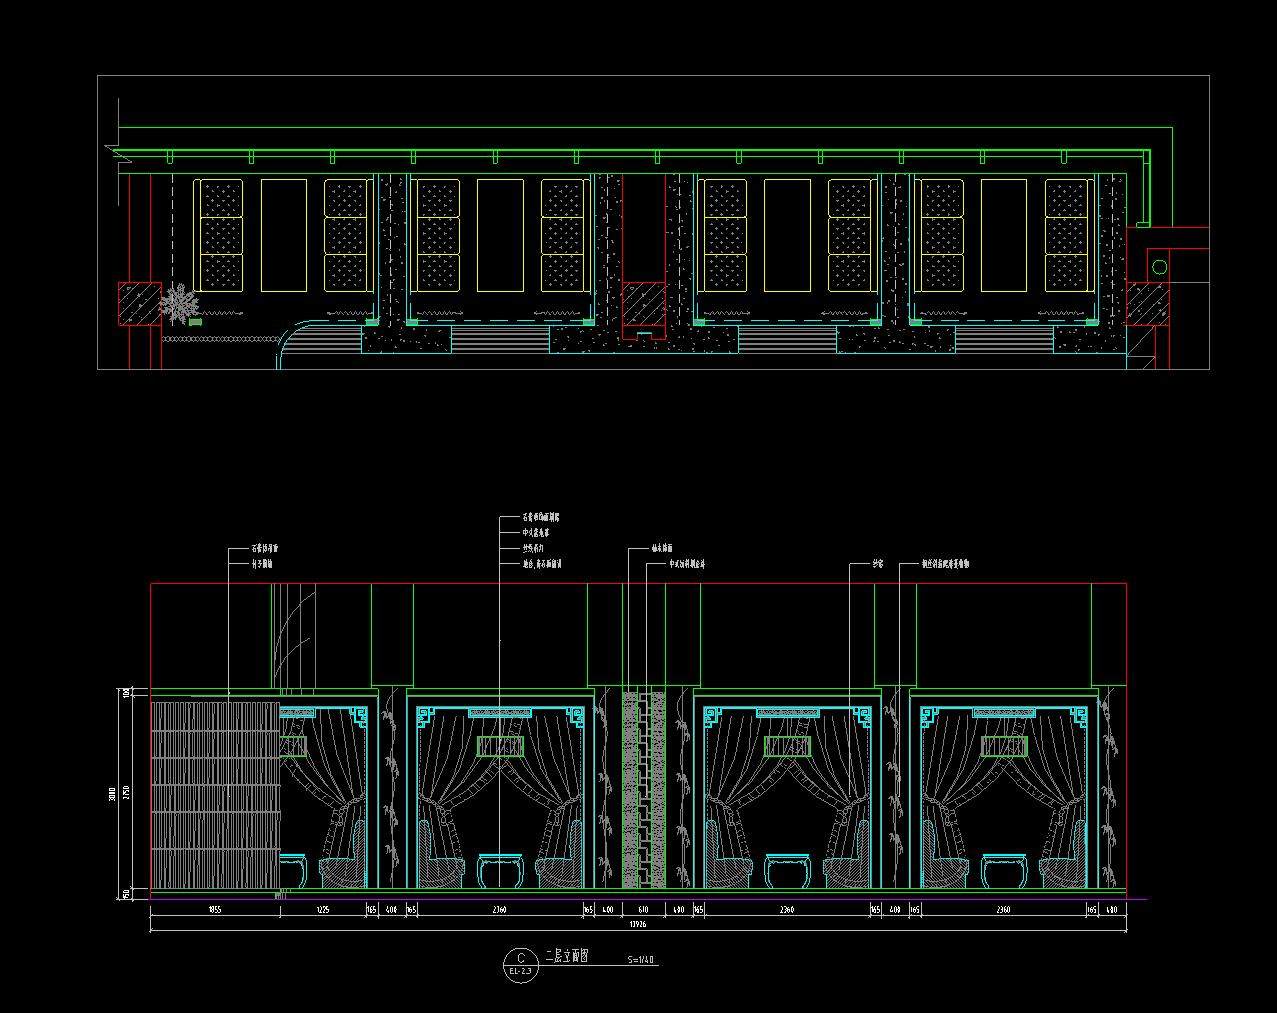Select the plant symbol in the floor plan
This screenshot has height=1013, width=1277.
pyautogui.click(x=180, y=303)
